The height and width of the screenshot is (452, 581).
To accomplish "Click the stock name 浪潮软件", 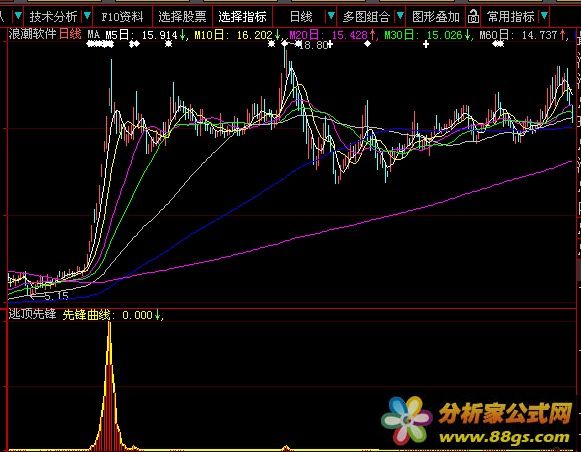I will [x=32, y=34].
